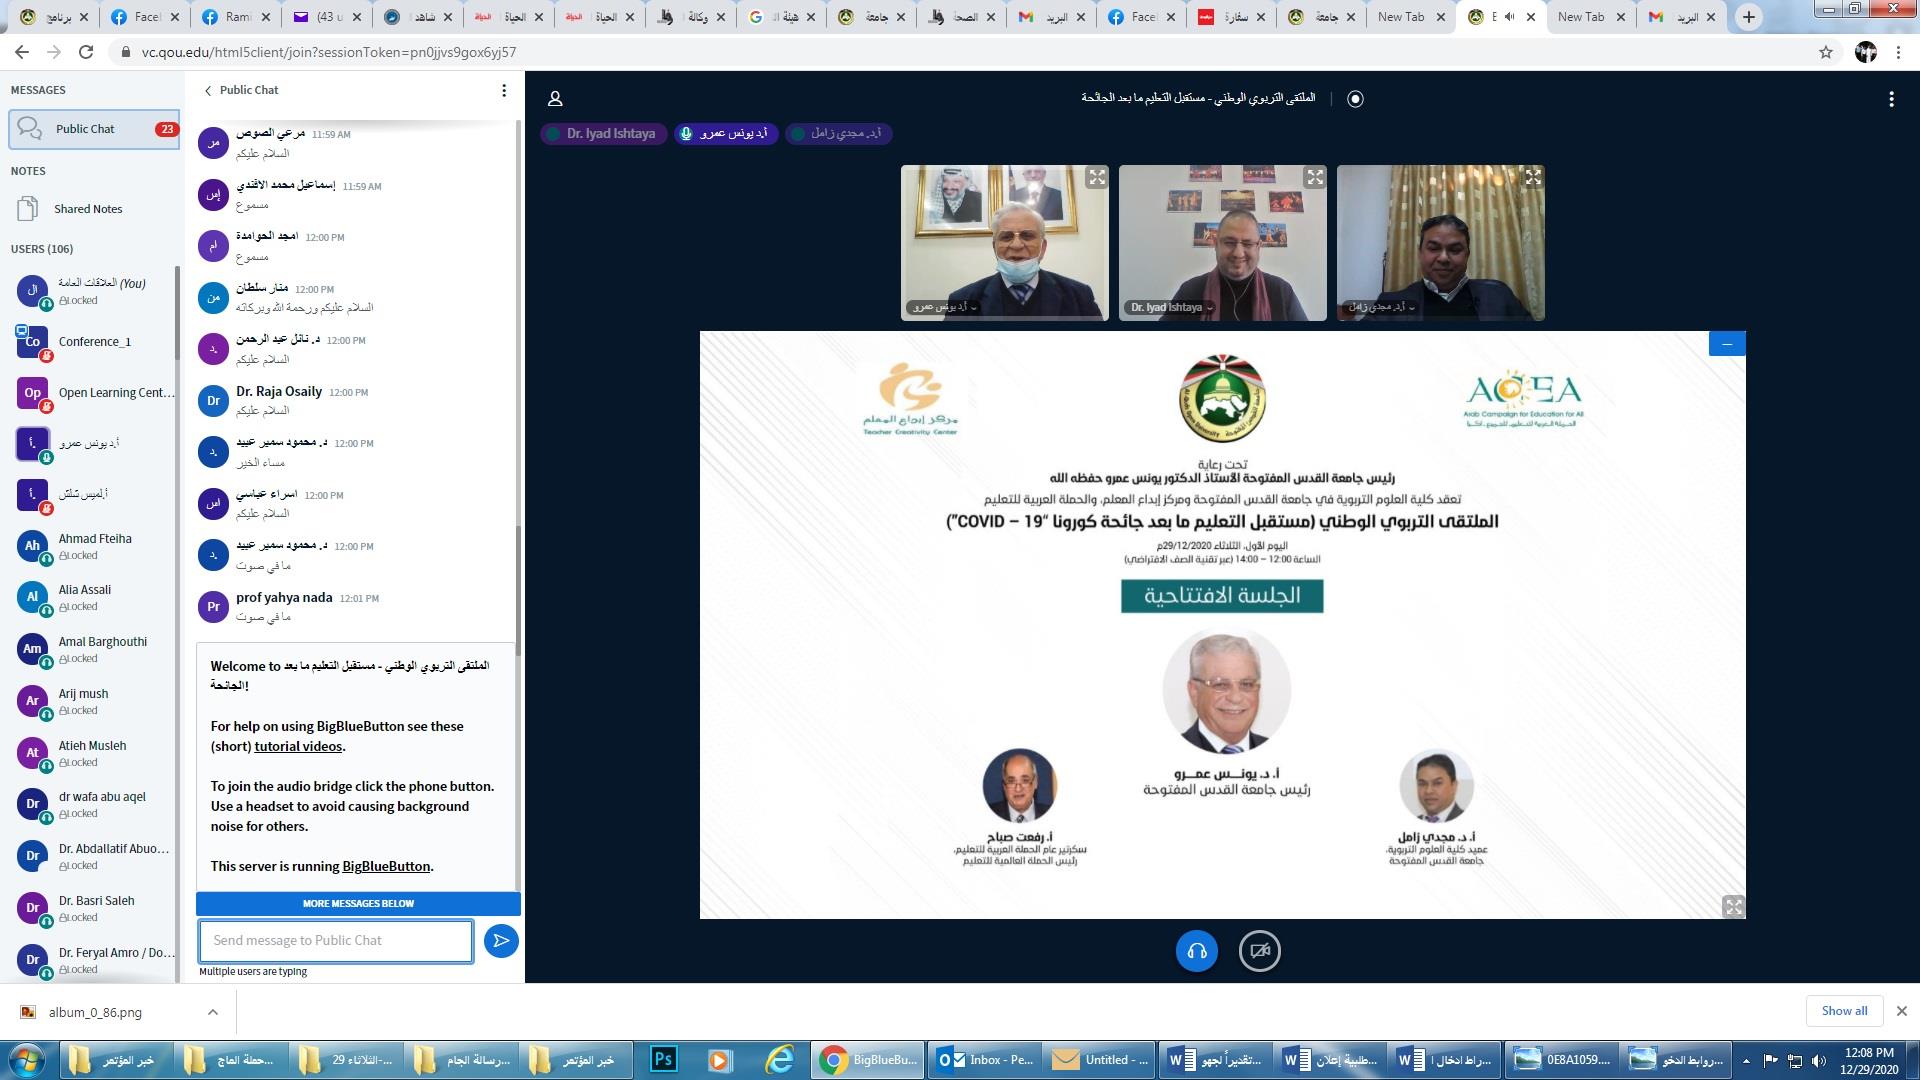Focus the Send message input field
Screen dimensions: 1920x1080
[x=336, y=941]
